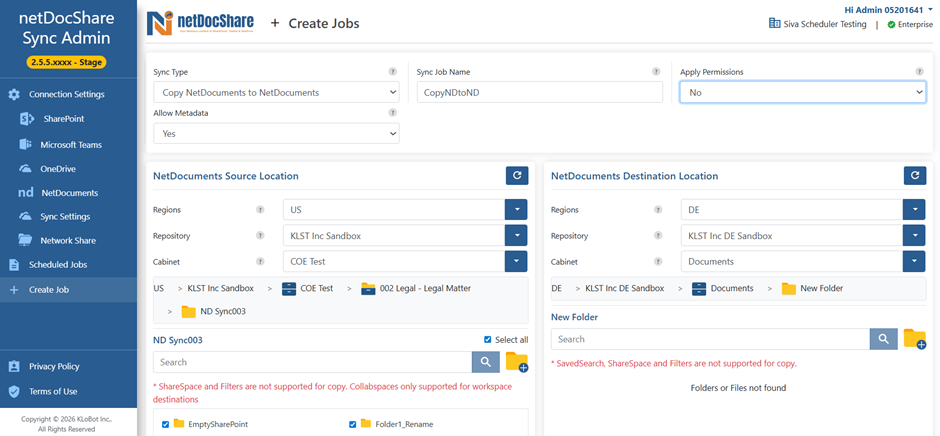Click the Microsoft Teams sidebar icon
Image resolution: width=940 pixels, height=436 pixels.
pos(25,145)
